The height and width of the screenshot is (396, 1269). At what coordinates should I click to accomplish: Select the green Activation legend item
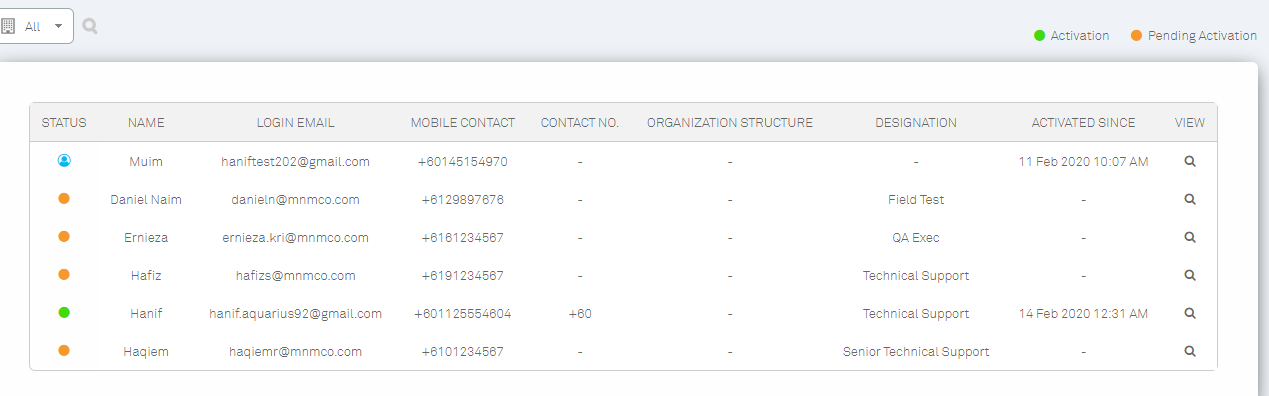pos(1072,35)
